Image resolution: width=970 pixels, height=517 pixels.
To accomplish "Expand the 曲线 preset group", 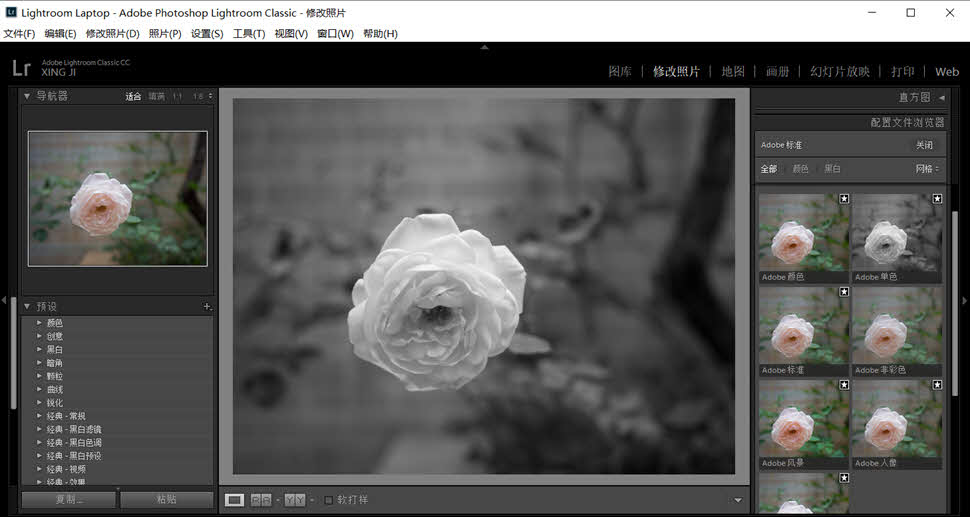I will point(40,390).
